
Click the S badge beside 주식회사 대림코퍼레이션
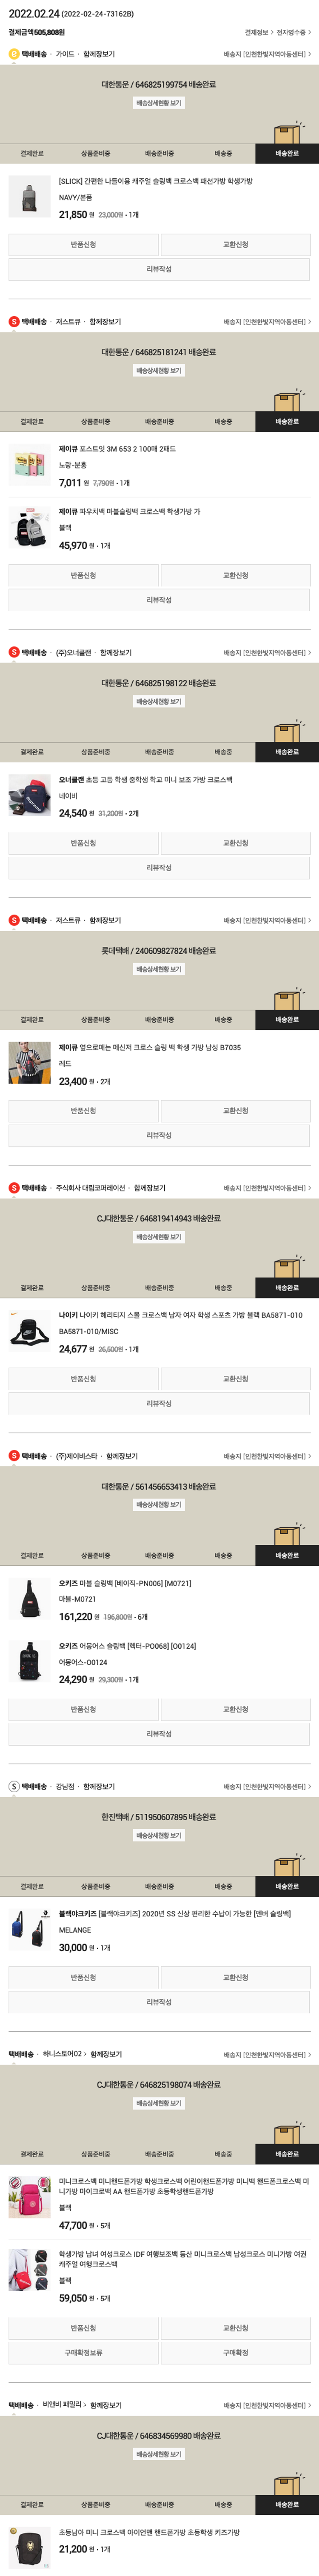[14, 1188]
